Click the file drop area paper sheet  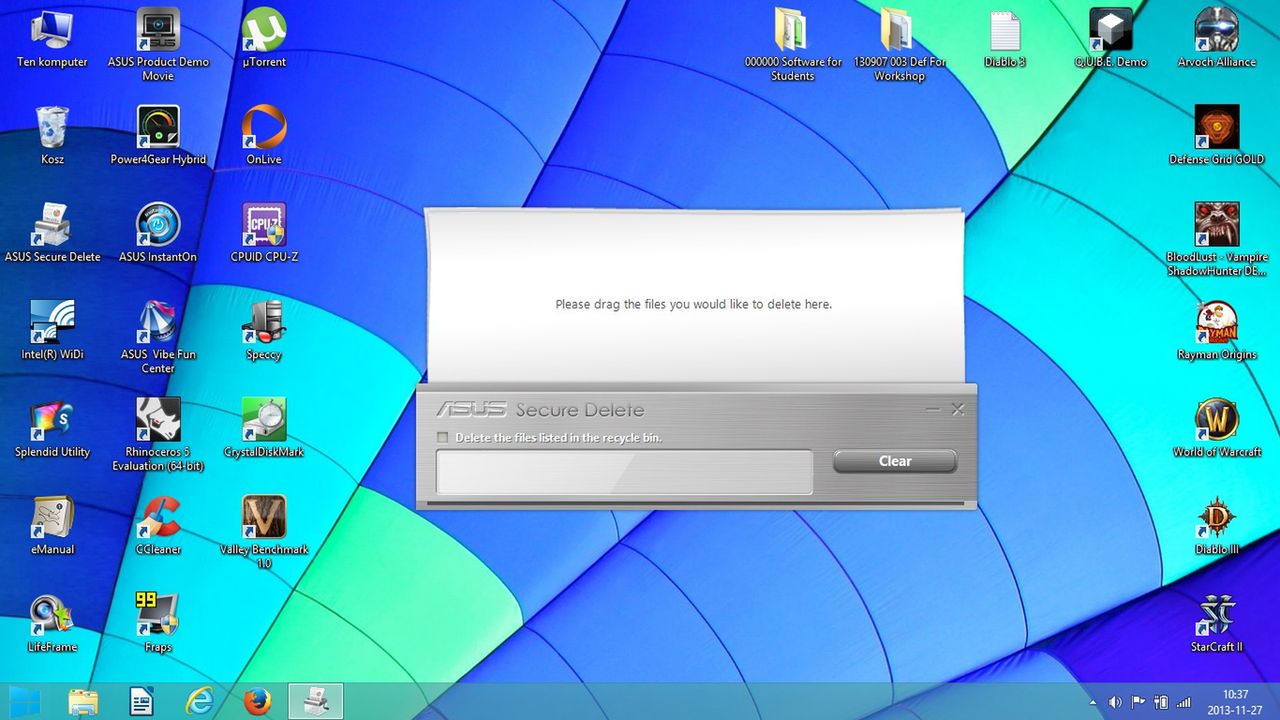point(695,295)
